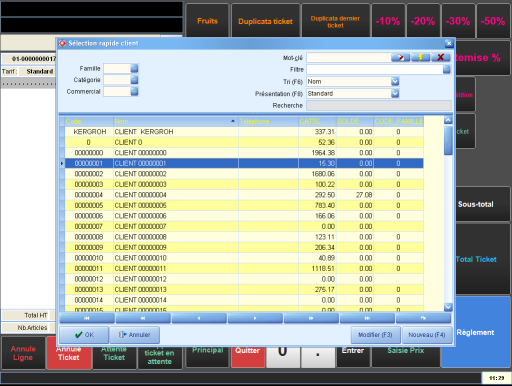Click CATTC value 783.40
Viewport: 512px width, 386px height.
tap(325, 205)
